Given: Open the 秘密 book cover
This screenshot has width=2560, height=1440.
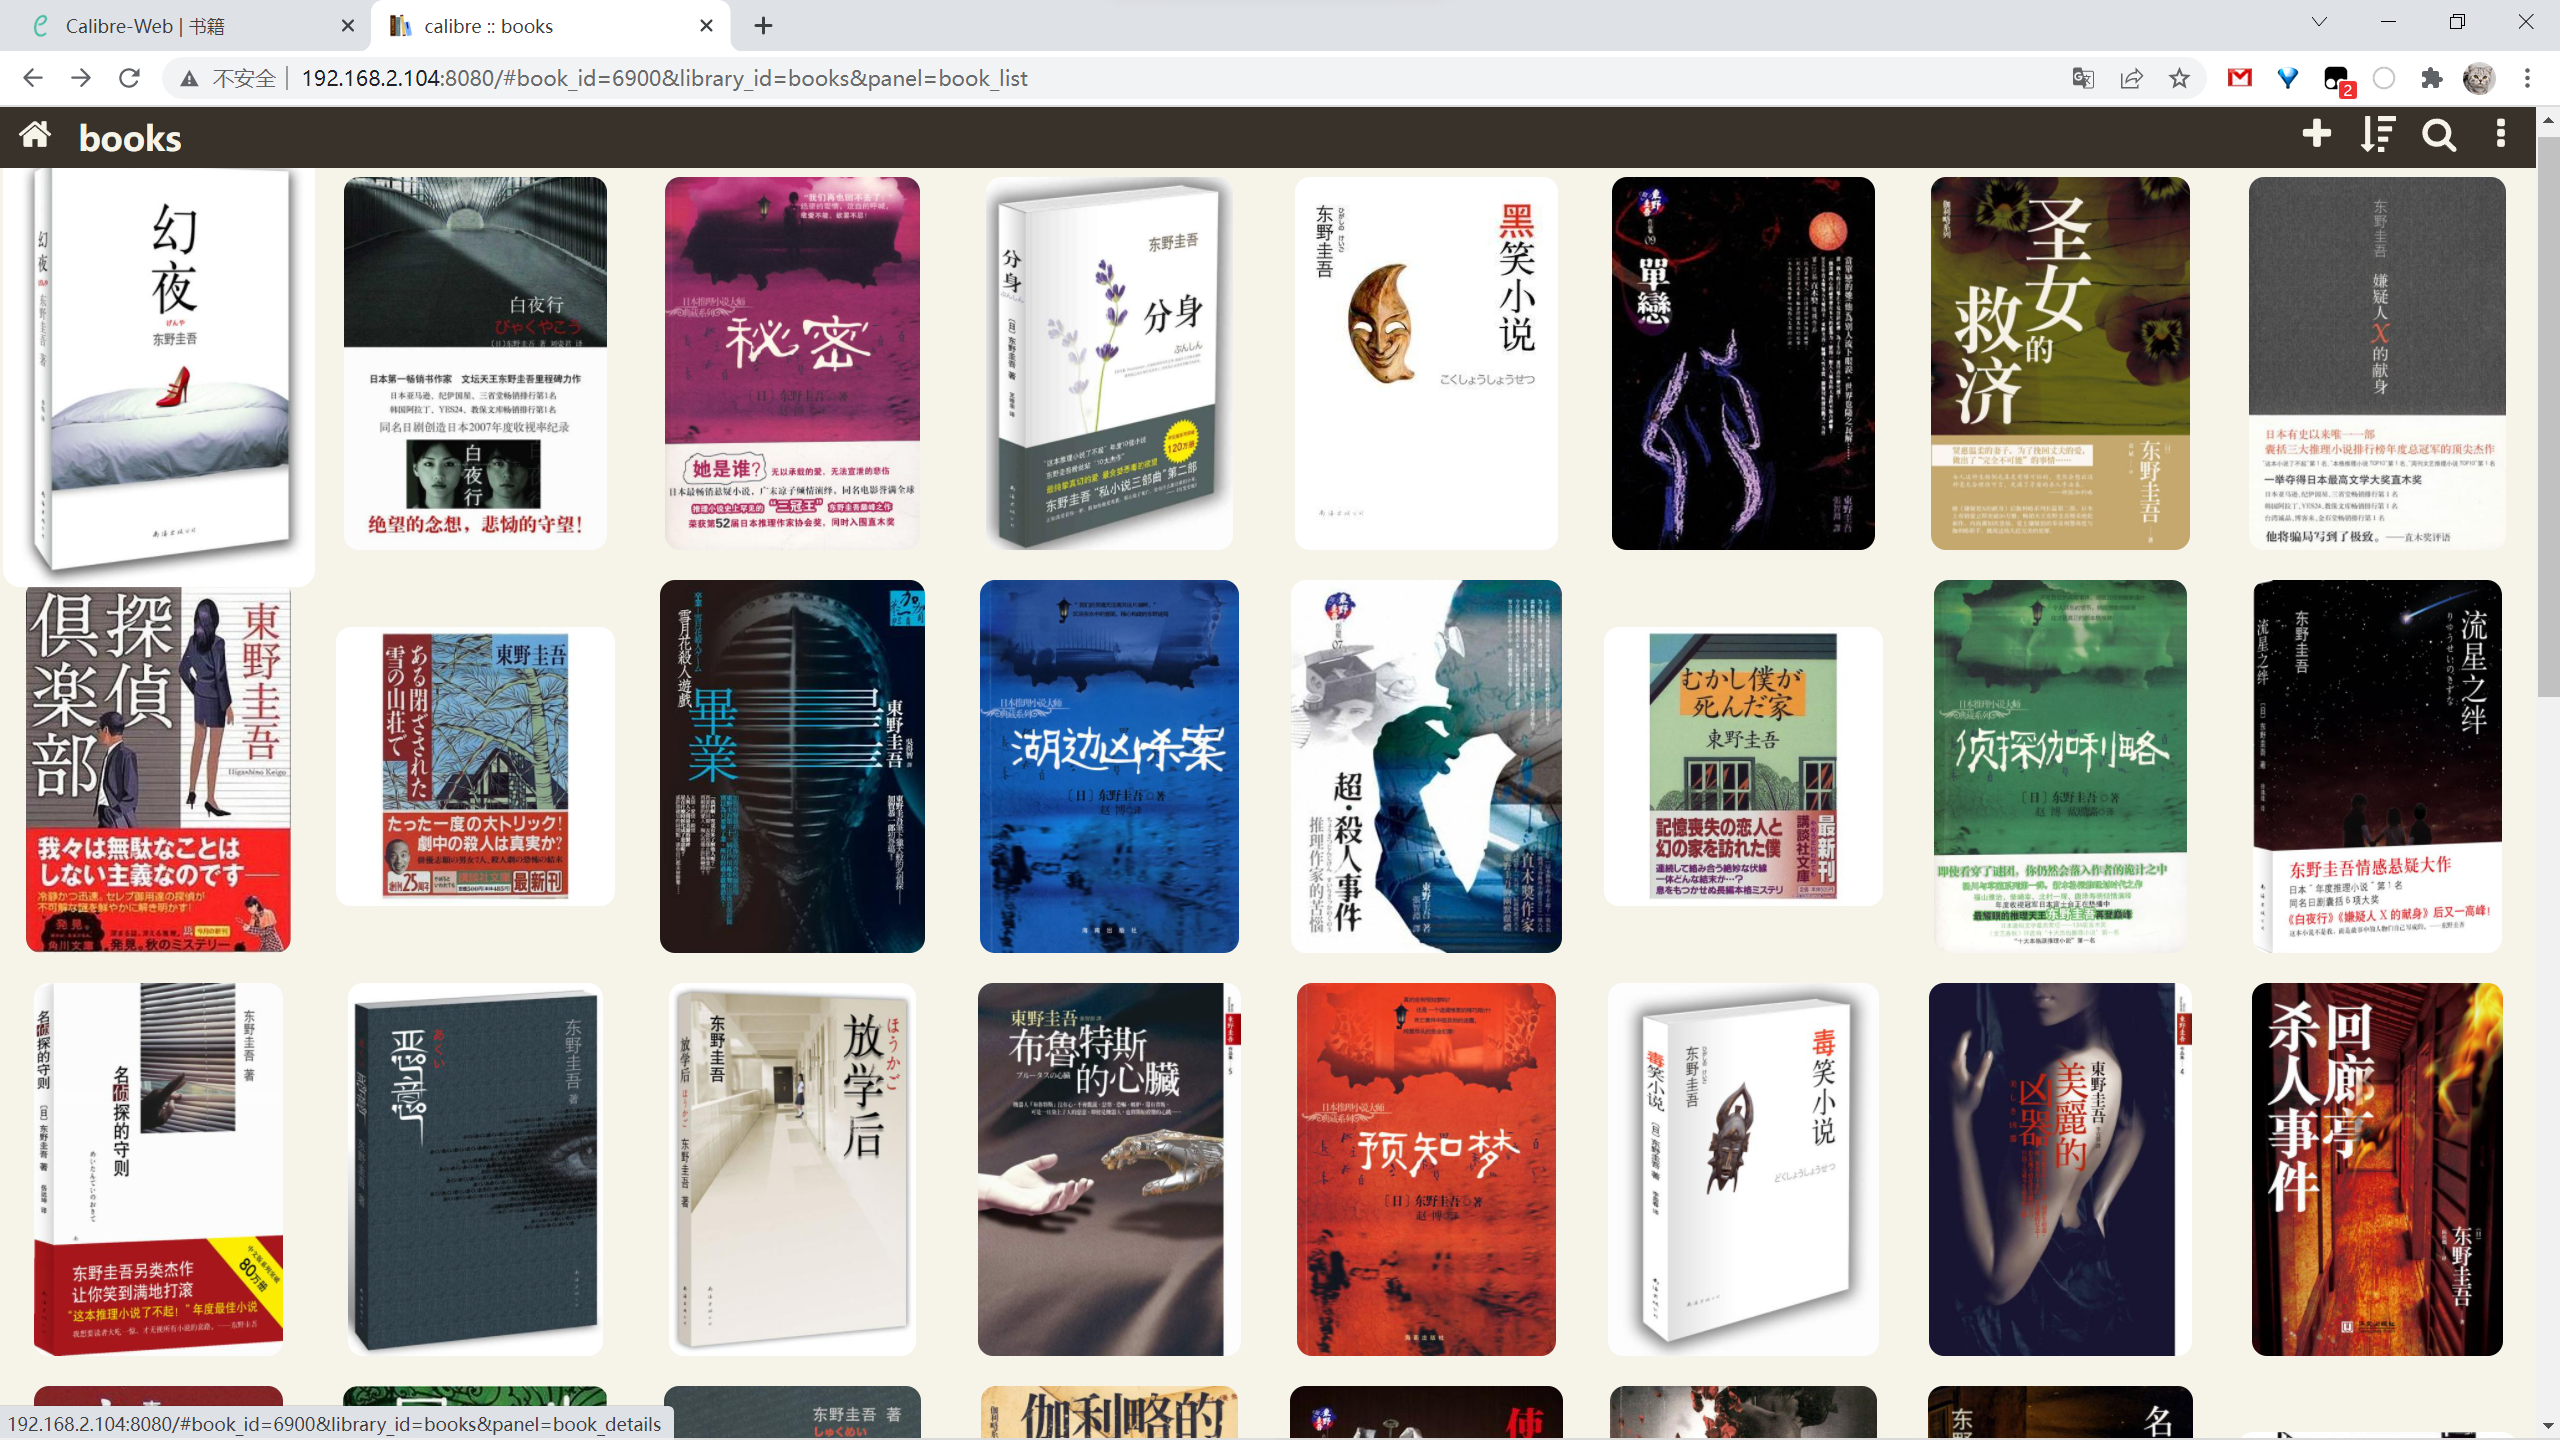Looking at the screenshot, I should [792, 363].
